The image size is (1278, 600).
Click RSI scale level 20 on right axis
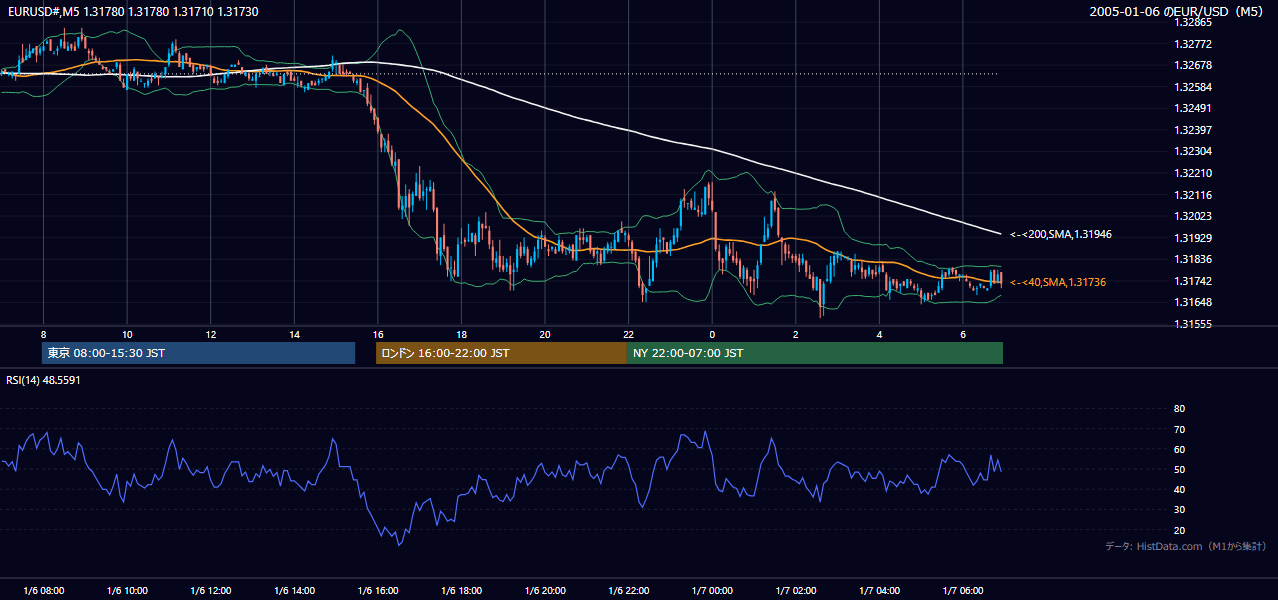pyautogui.click(x=1179, y=530)
